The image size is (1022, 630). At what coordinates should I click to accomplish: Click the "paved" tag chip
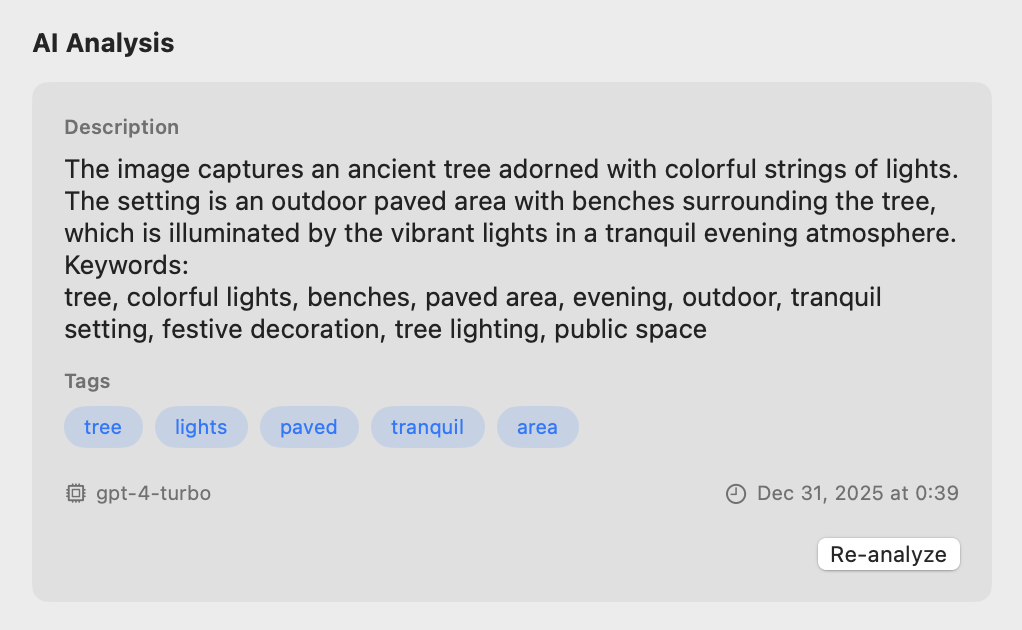[x=309, y=427]
